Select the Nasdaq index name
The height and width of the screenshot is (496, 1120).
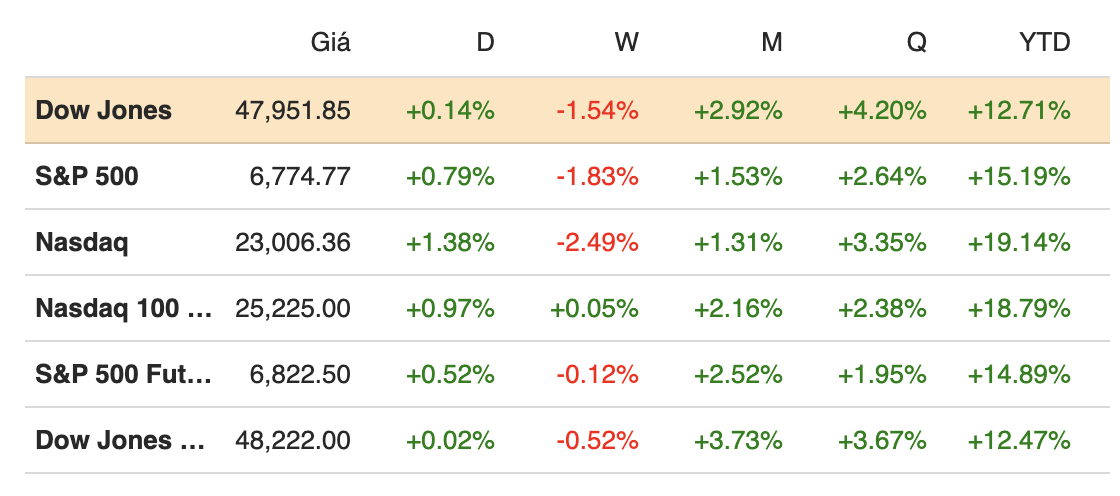coord(82,243)
